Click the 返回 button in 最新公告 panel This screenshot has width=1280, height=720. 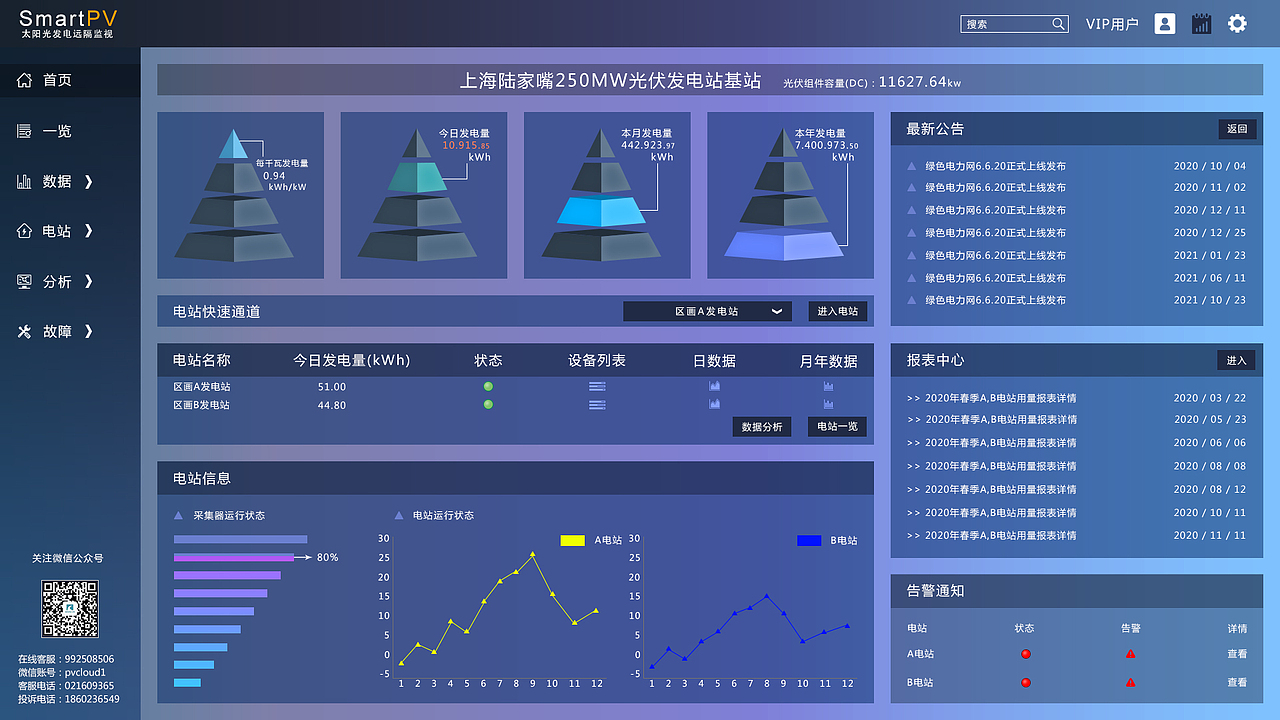pos(1237,129)
